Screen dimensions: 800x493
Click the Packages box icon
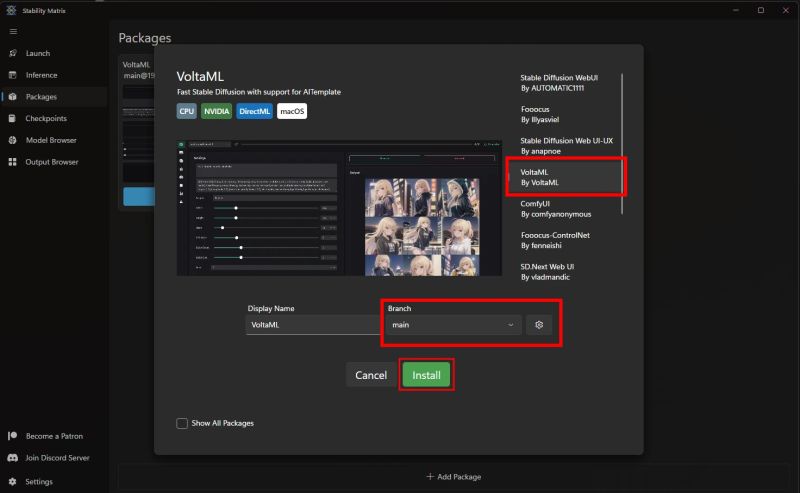[x=13, y=96]
